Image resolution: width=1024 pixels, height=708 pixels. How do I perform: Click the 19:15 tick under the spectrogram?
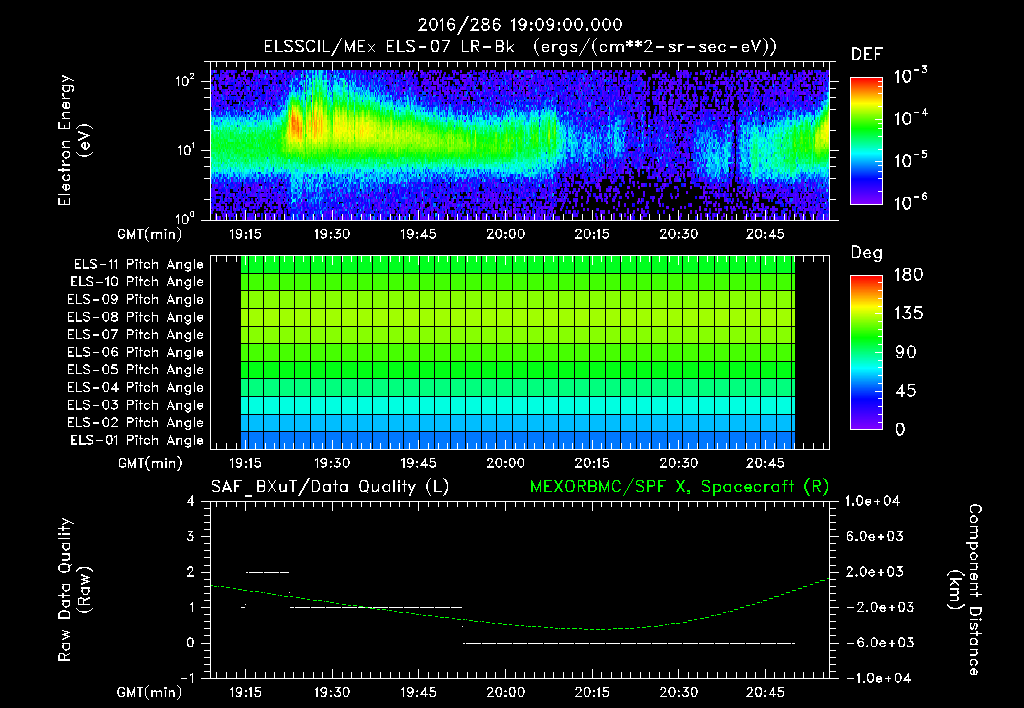245,234
